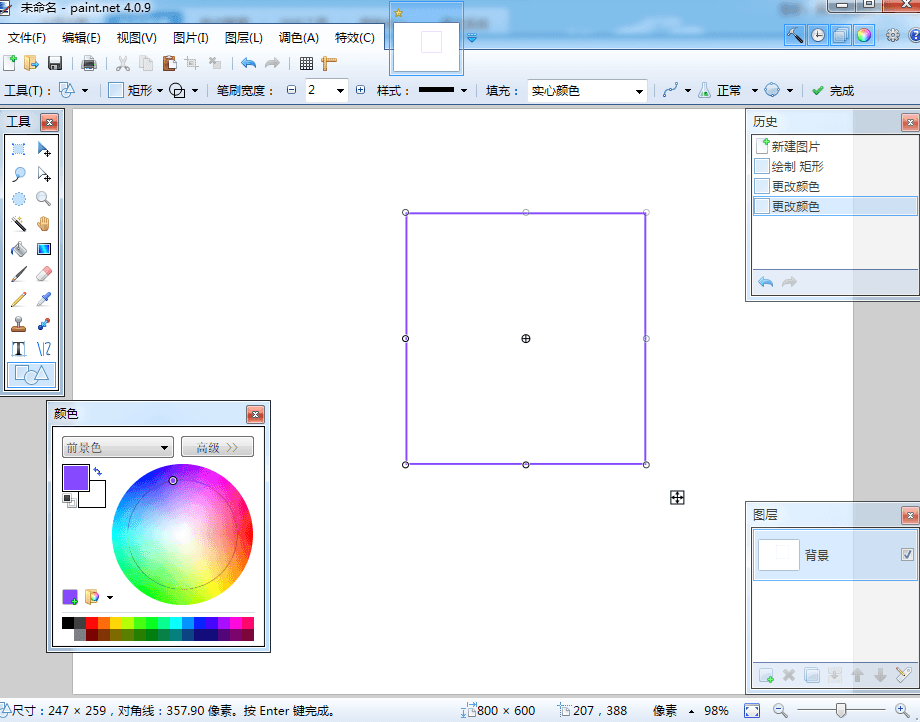Click the Print icon
This screenshot has width=920, height=722.
(89, 63)
